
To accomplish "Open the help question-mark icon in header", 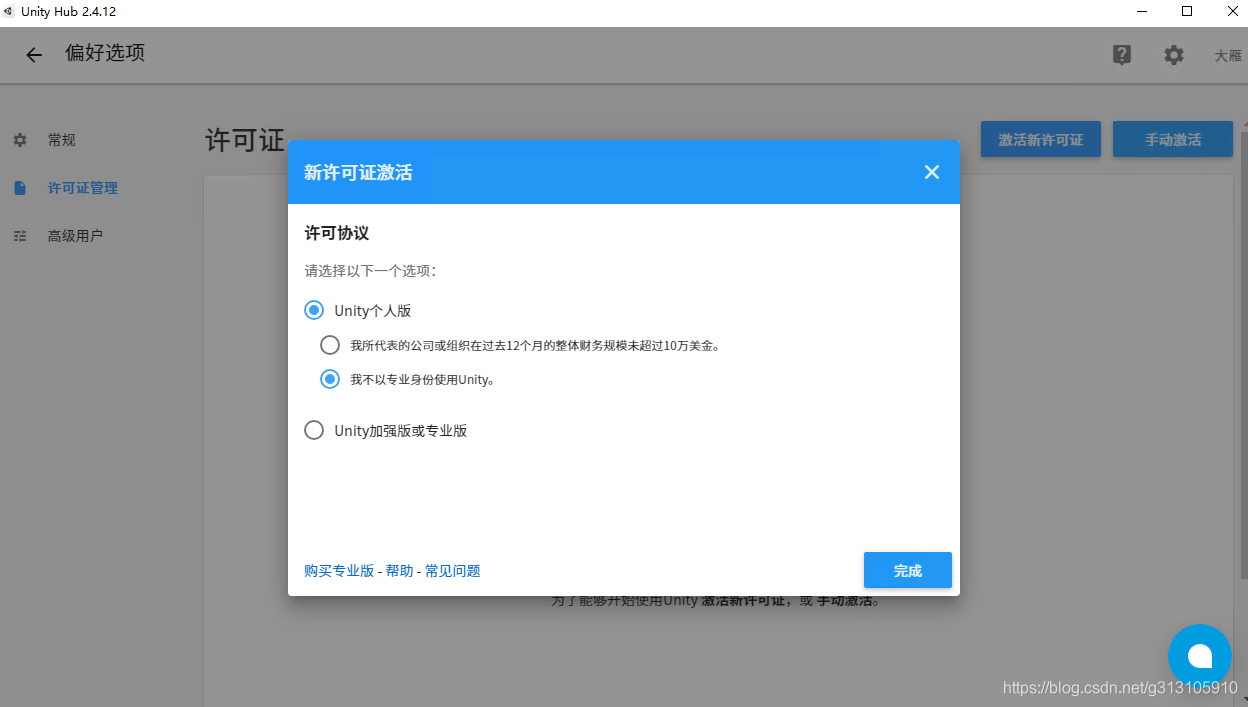I will tap(1122, 55).
